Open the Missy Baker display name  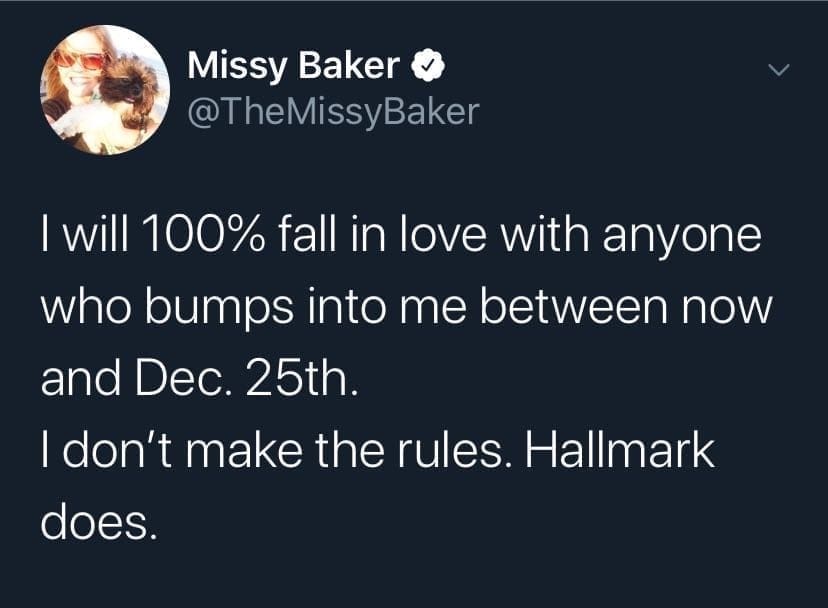tap(294, 68)
